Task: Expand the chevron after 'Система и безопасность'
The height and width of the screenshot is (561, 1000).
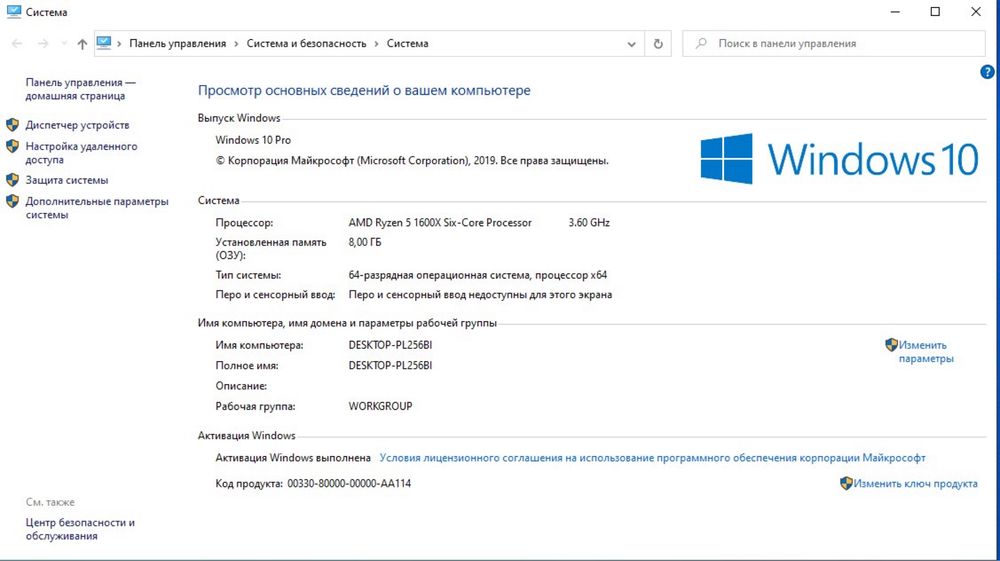Action: 376,43
